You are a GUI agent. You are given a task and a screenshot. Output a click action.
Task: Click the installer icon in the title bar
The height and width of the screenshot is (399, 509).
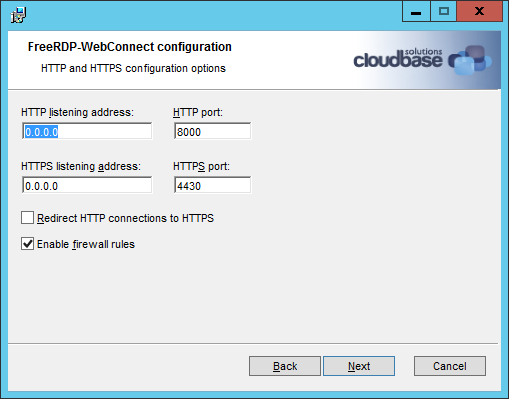click(18, 15)
